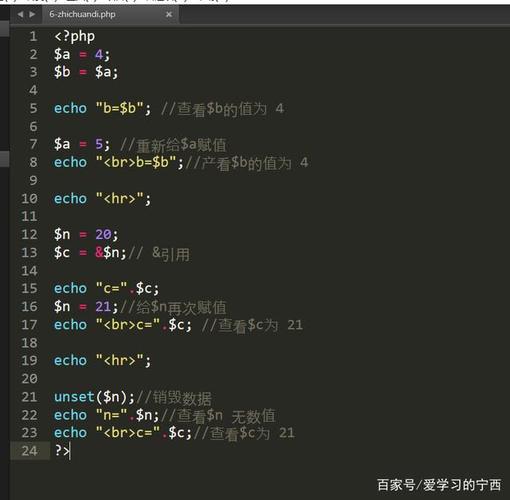Click line number 5 in gutter
This screenshot has width=510, height=500.
pos(33,108)
